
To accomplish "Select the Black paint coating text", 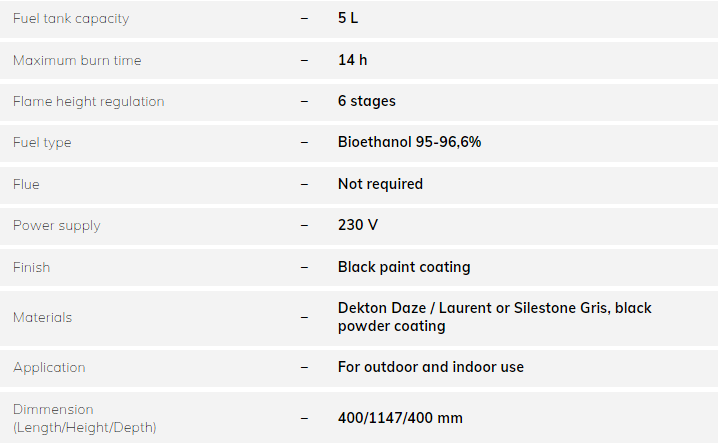I will (x=404, y=267).
